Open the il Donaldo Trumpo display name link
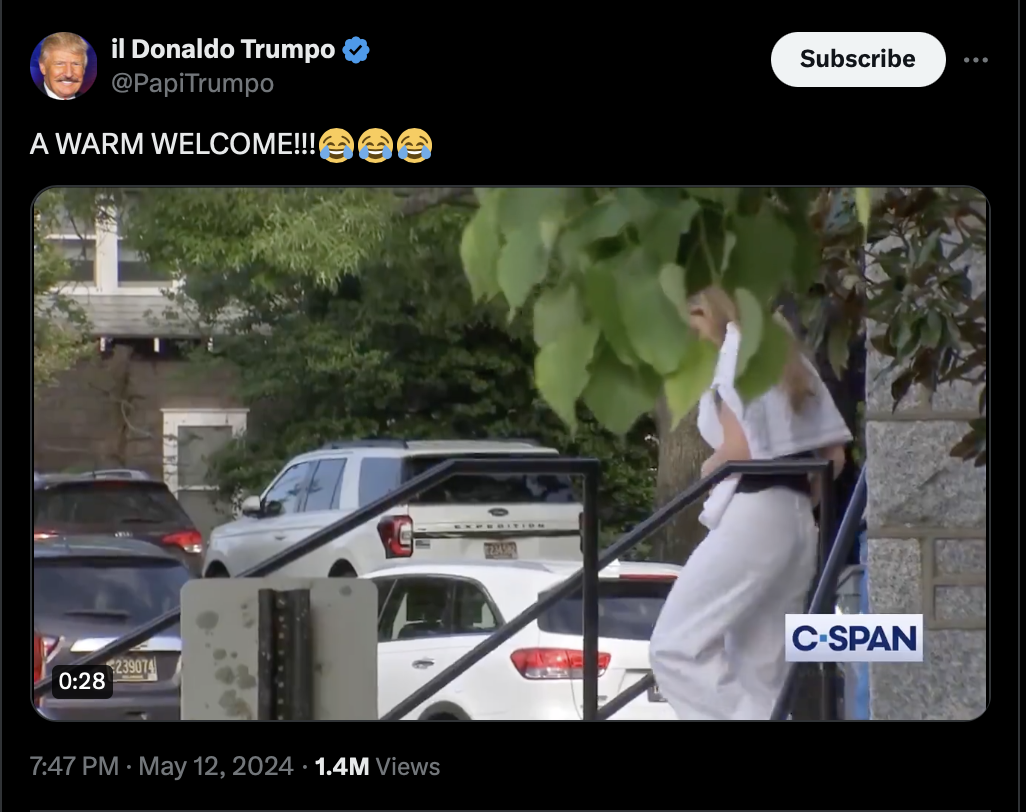 click(223, 49)
